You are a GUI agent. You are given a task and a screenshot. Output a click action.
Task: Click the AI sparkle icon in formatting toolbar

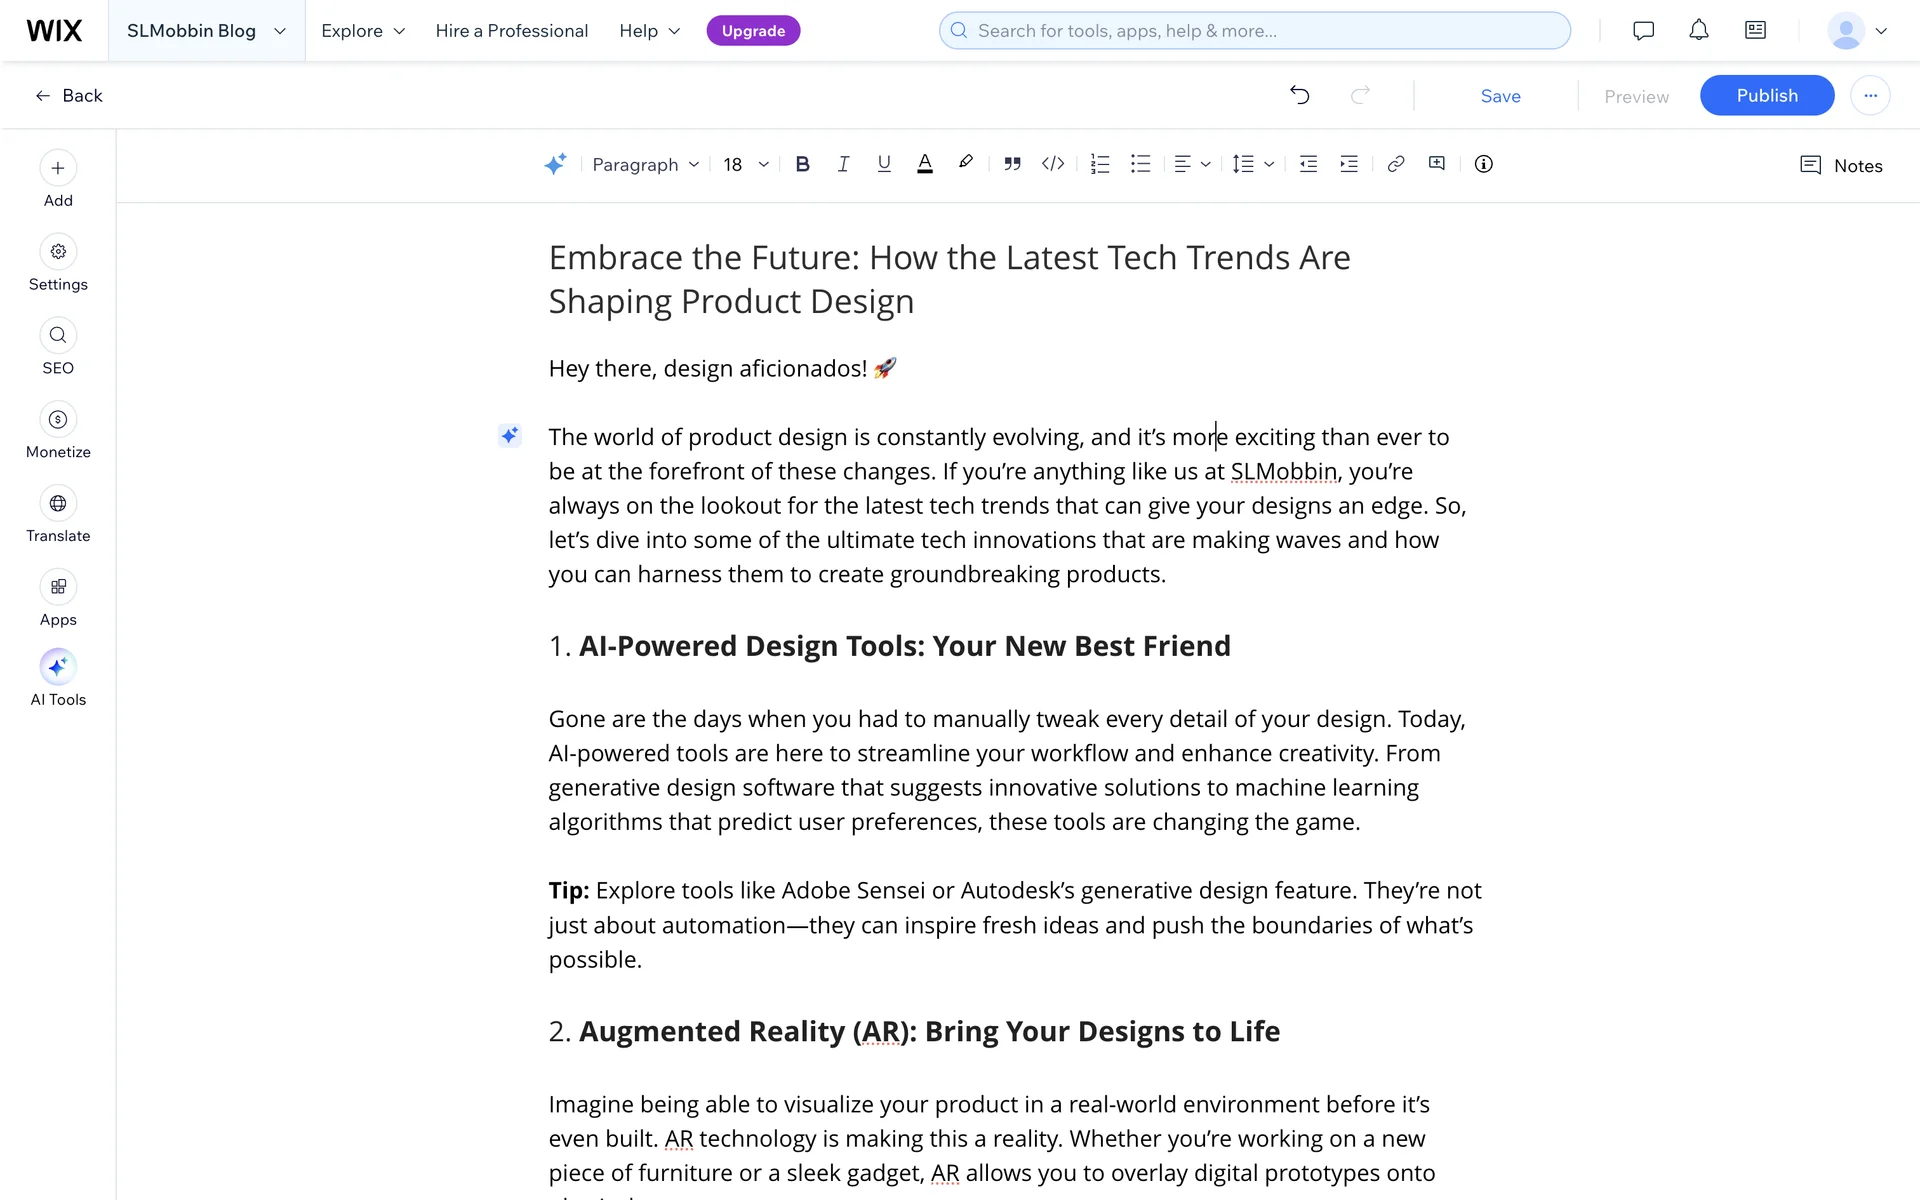[x=555, y=164]
